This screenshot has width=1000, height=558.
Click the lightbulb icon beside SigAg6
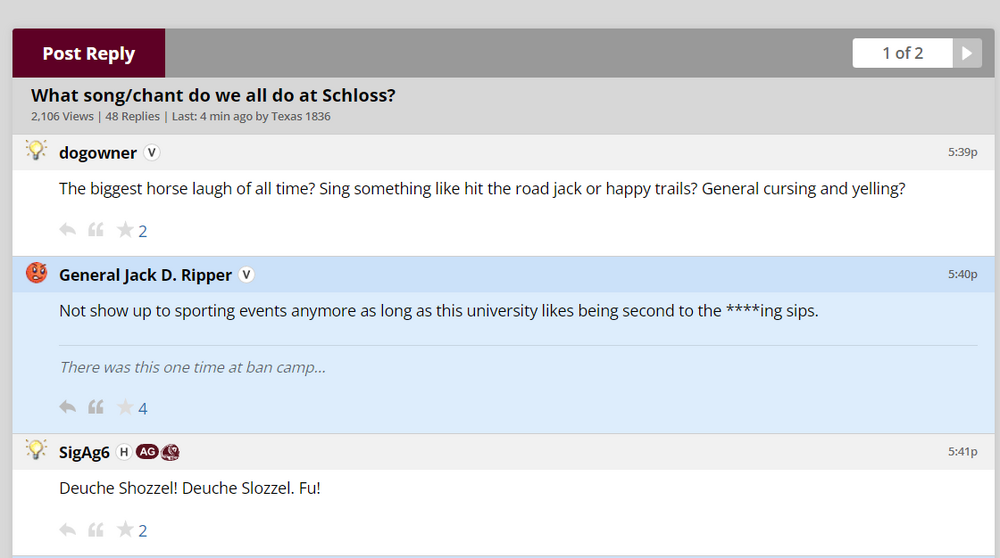[x=36, y=451]
